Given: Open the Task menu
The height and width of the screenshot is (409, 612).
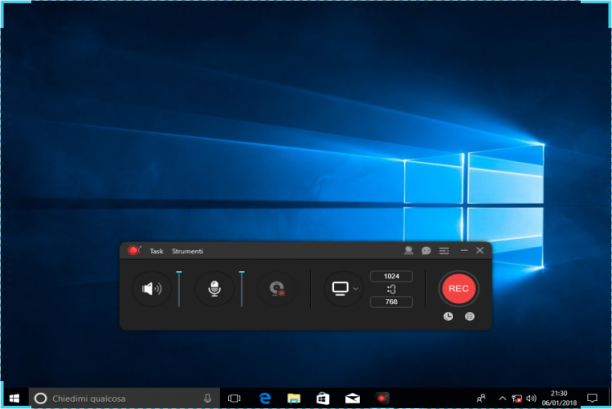Looking at the screenshot, I should [x=157, y=251].
